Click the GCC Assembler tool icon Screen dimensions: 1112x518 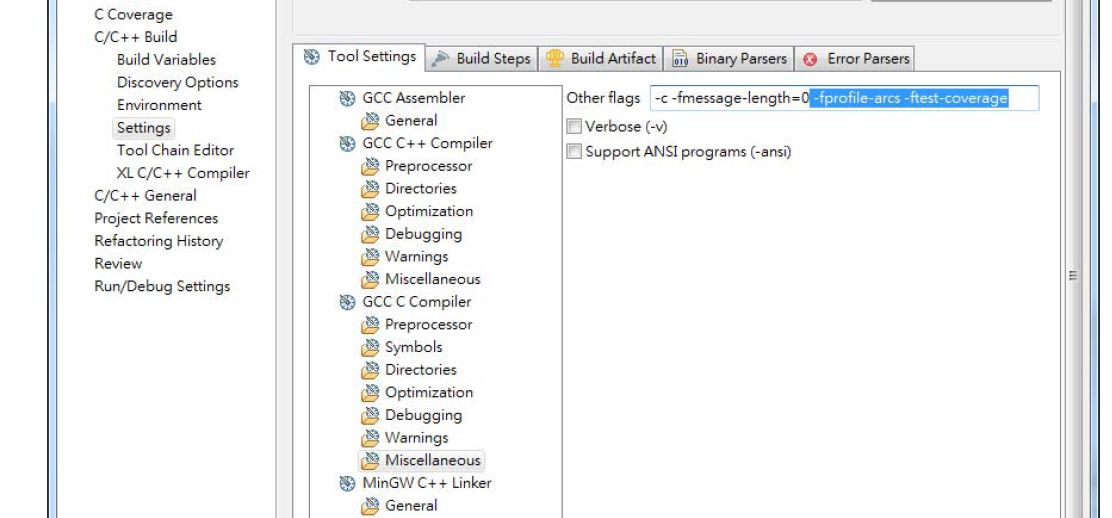pos(347,98)
